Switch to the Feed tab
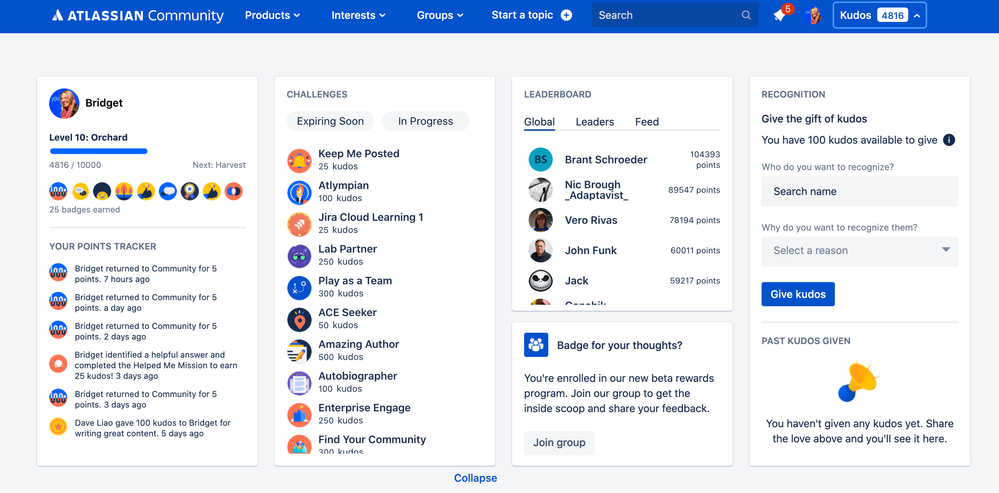This screenshot has width=999, height=493. [647, 122]
